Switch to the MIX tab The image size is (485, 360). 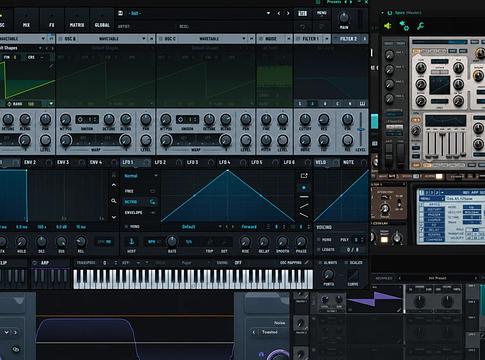tap(26, 21)
